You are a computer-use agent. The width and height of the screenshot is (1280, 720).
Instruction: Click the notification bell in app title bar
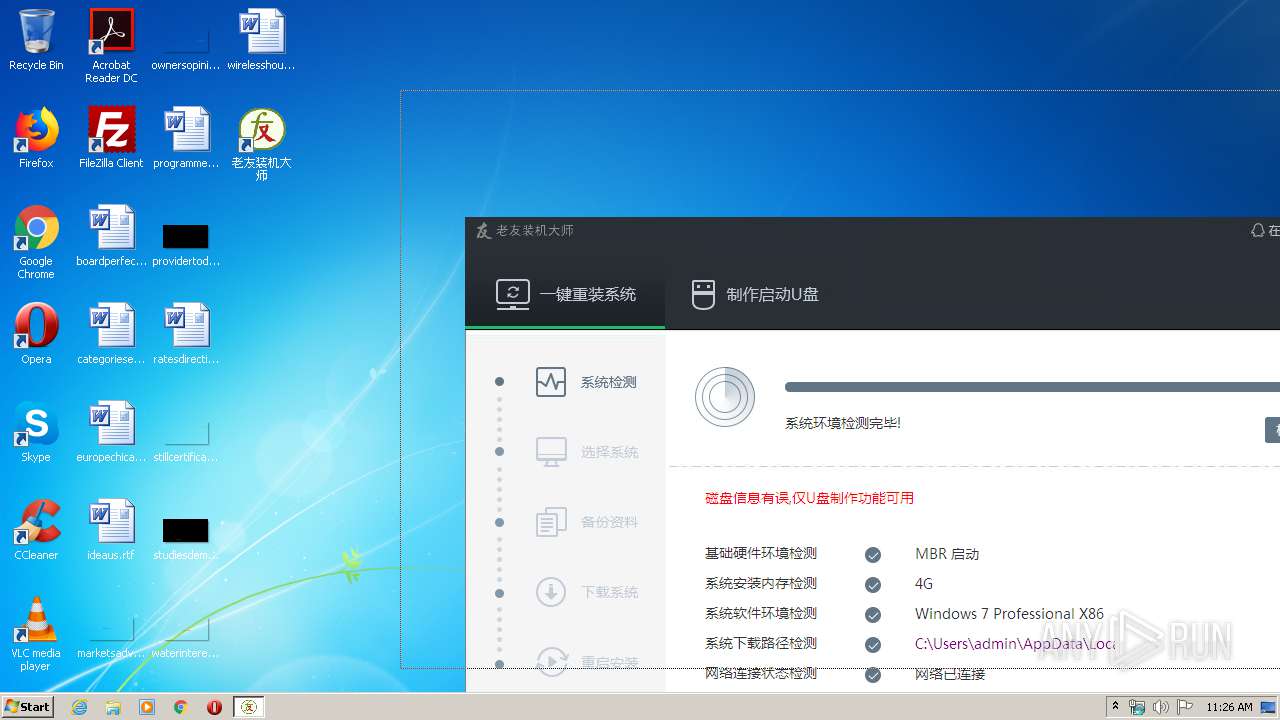click(x=1258, y=230)
